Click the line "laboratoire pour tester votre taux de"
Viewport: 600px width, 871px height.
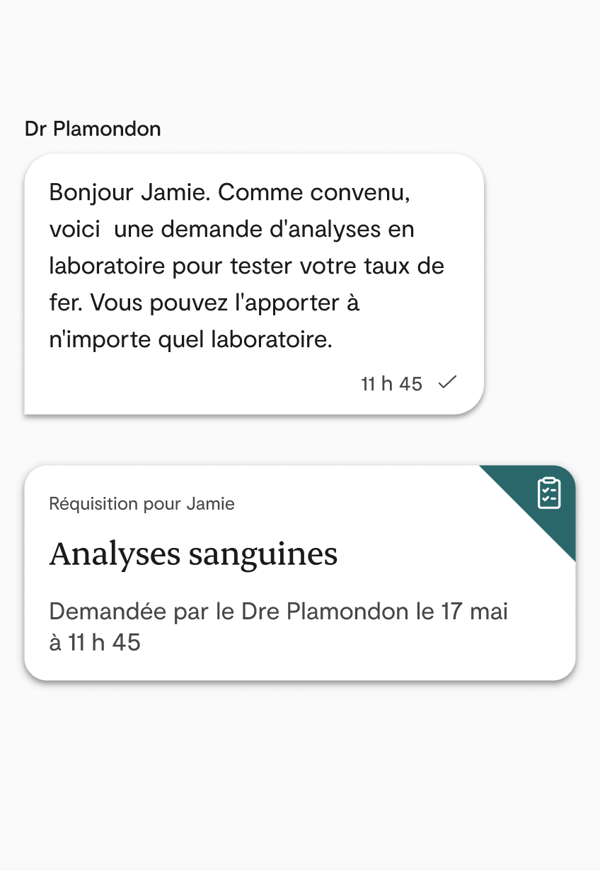pos(246,266)
